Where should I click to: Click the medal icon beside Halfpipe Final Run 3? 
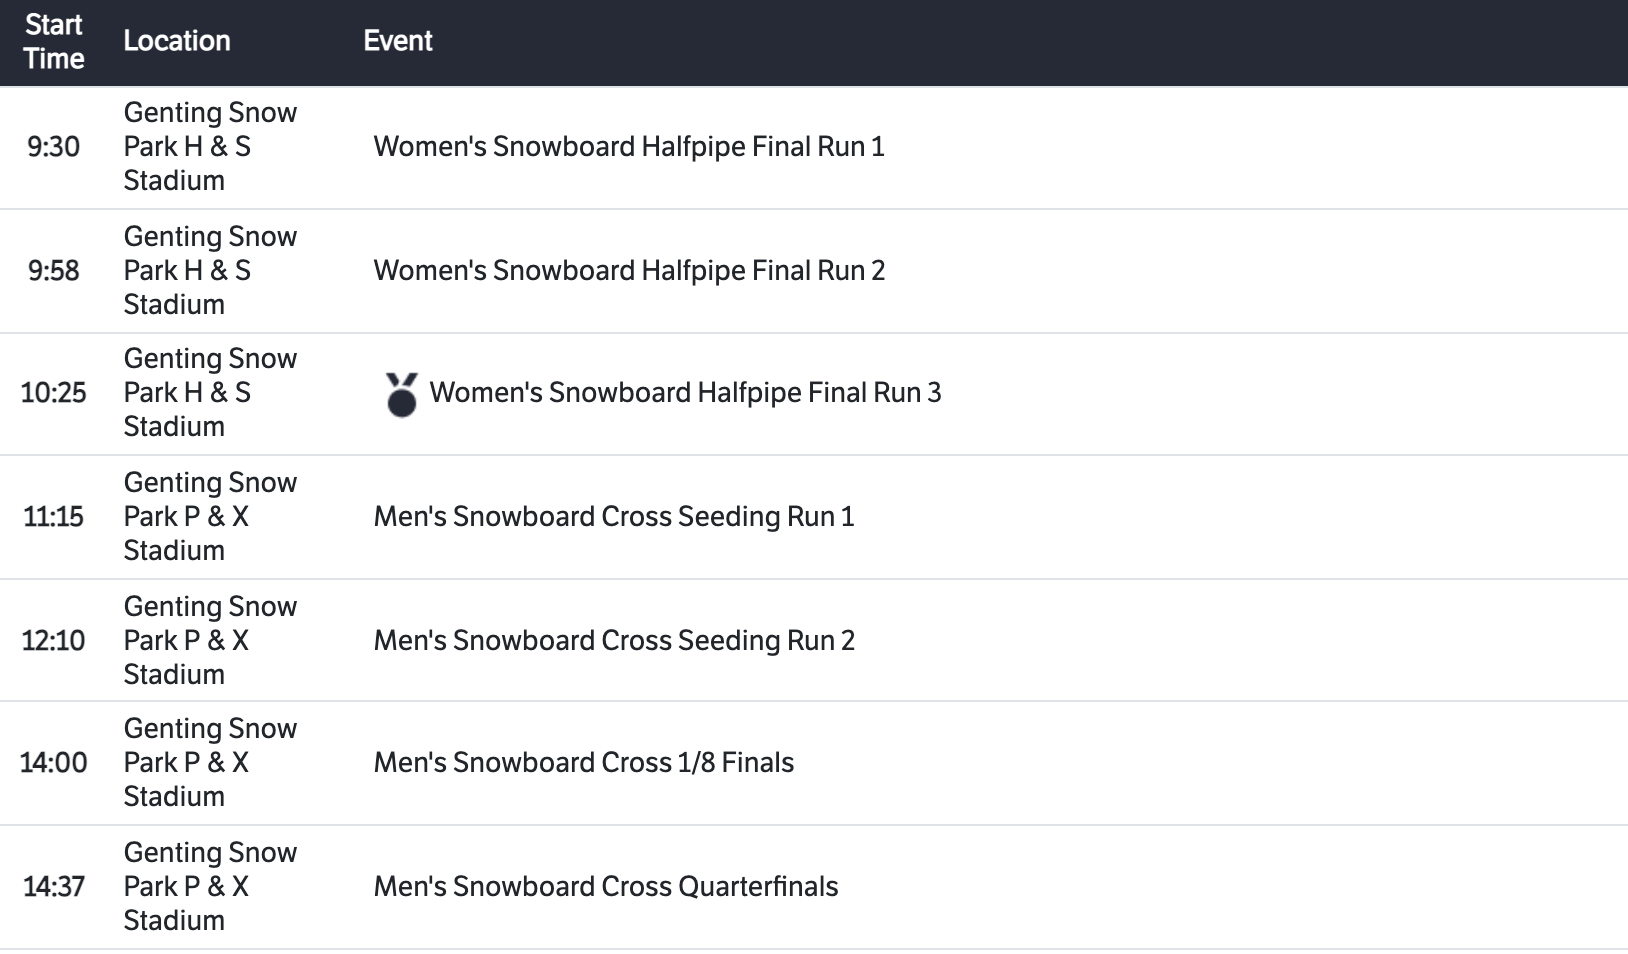point(401,394)
